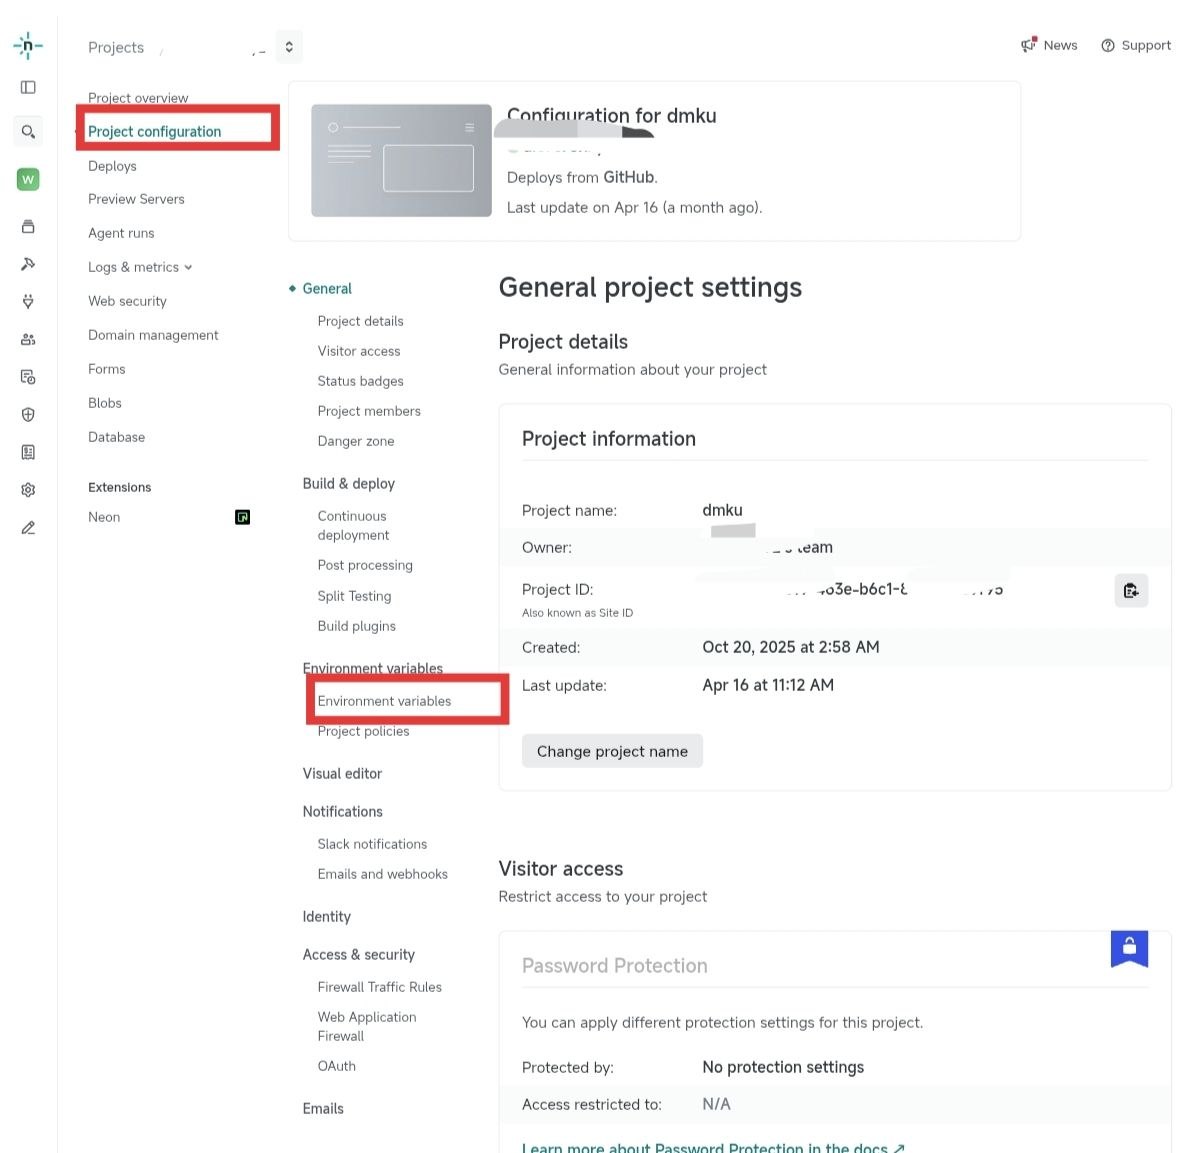
Task: Copy the Project ID with clipboard icon
Action: (x=1131, y=590)
